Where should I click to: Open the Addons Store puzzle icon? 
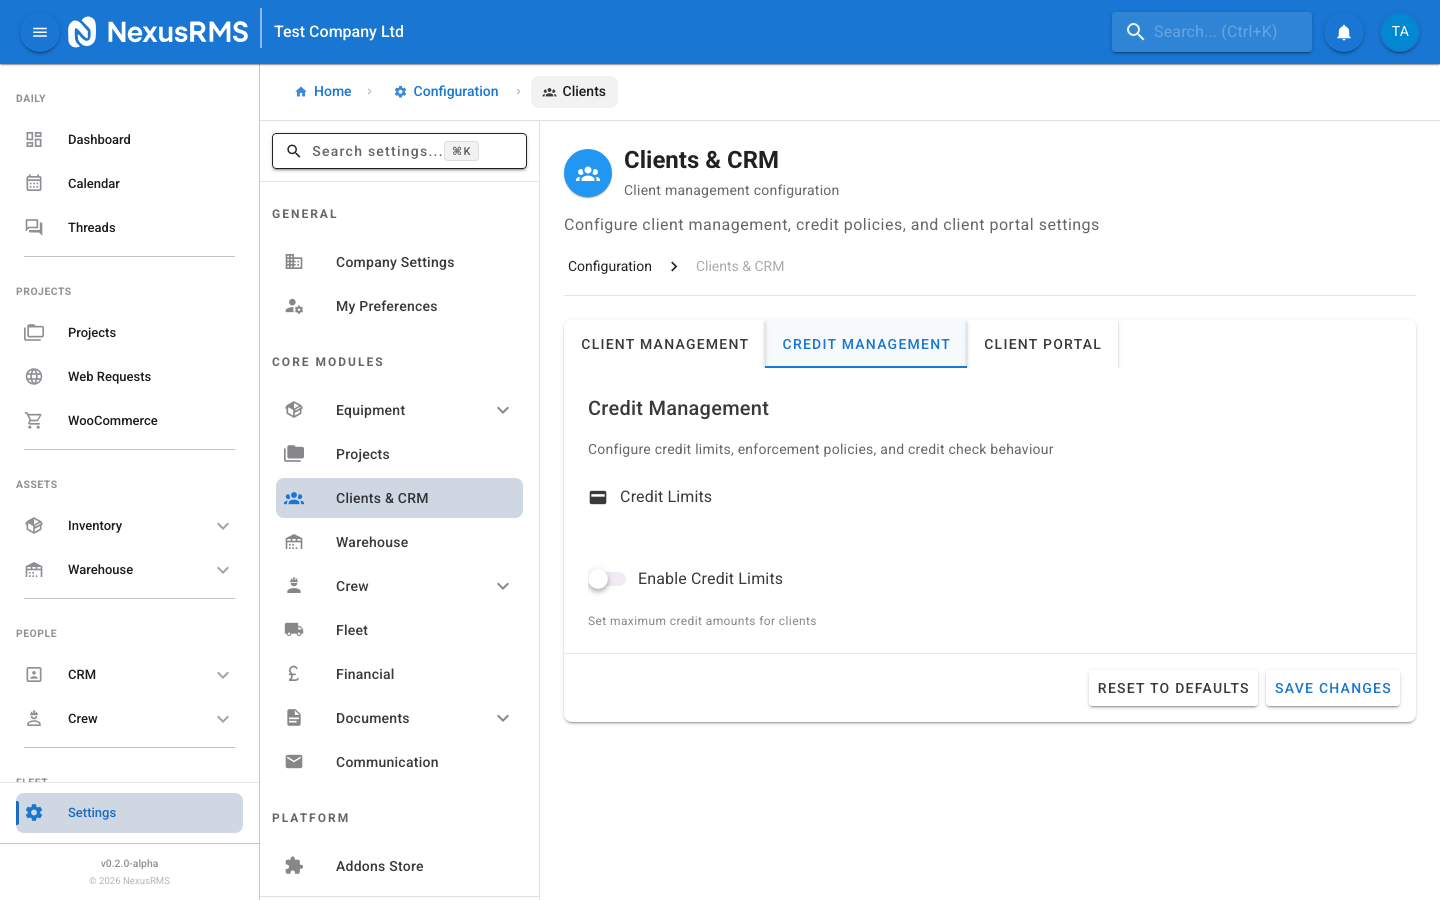coord(293,865)
